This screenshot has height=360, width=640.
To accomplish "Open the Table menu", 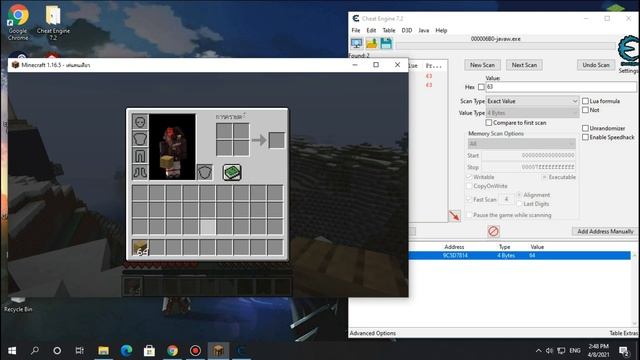I will 389,30.
